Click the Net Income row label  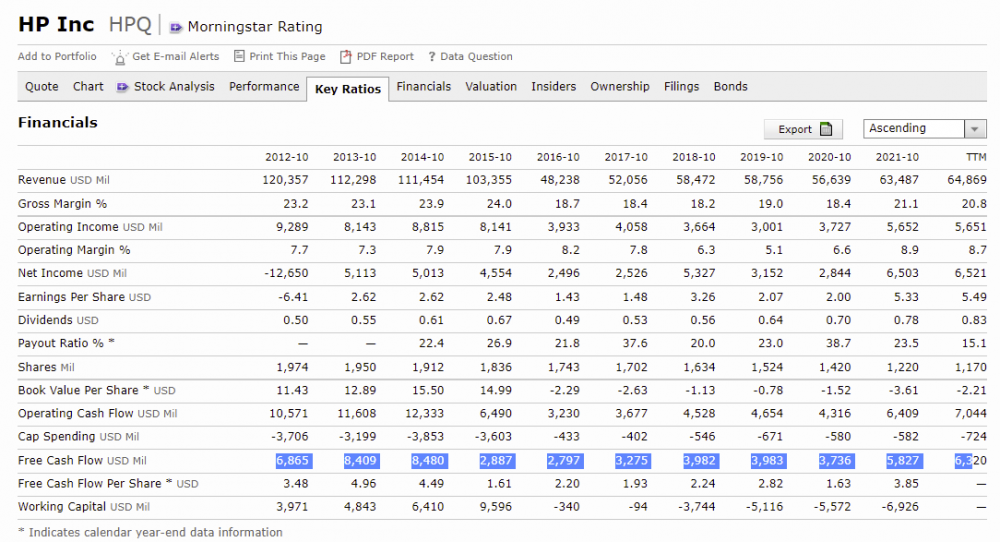tap(72, 273)
